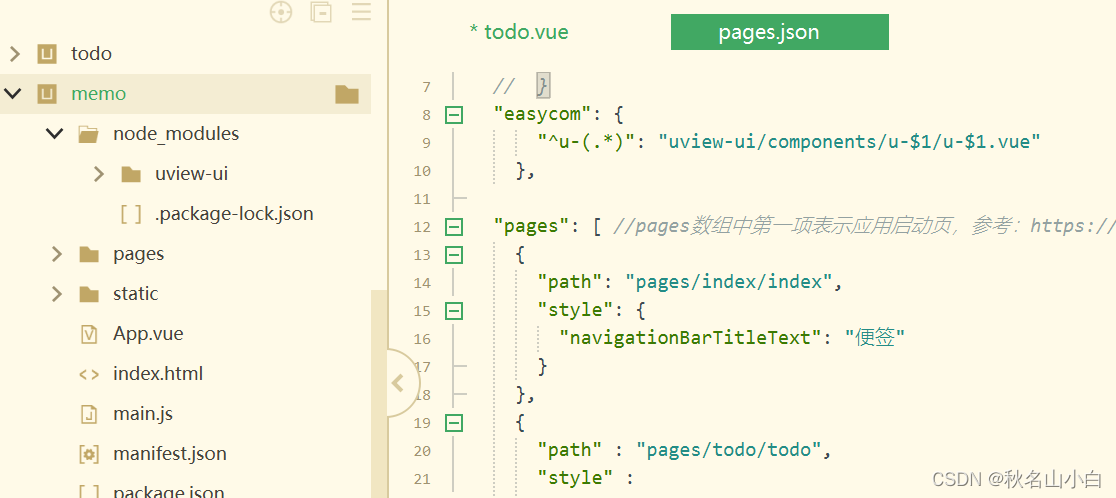Image resolution: width=1116 pixels, height=498 pixels.
Task: Open .package-lock.json in the file tree
Action: click(234, 213)
